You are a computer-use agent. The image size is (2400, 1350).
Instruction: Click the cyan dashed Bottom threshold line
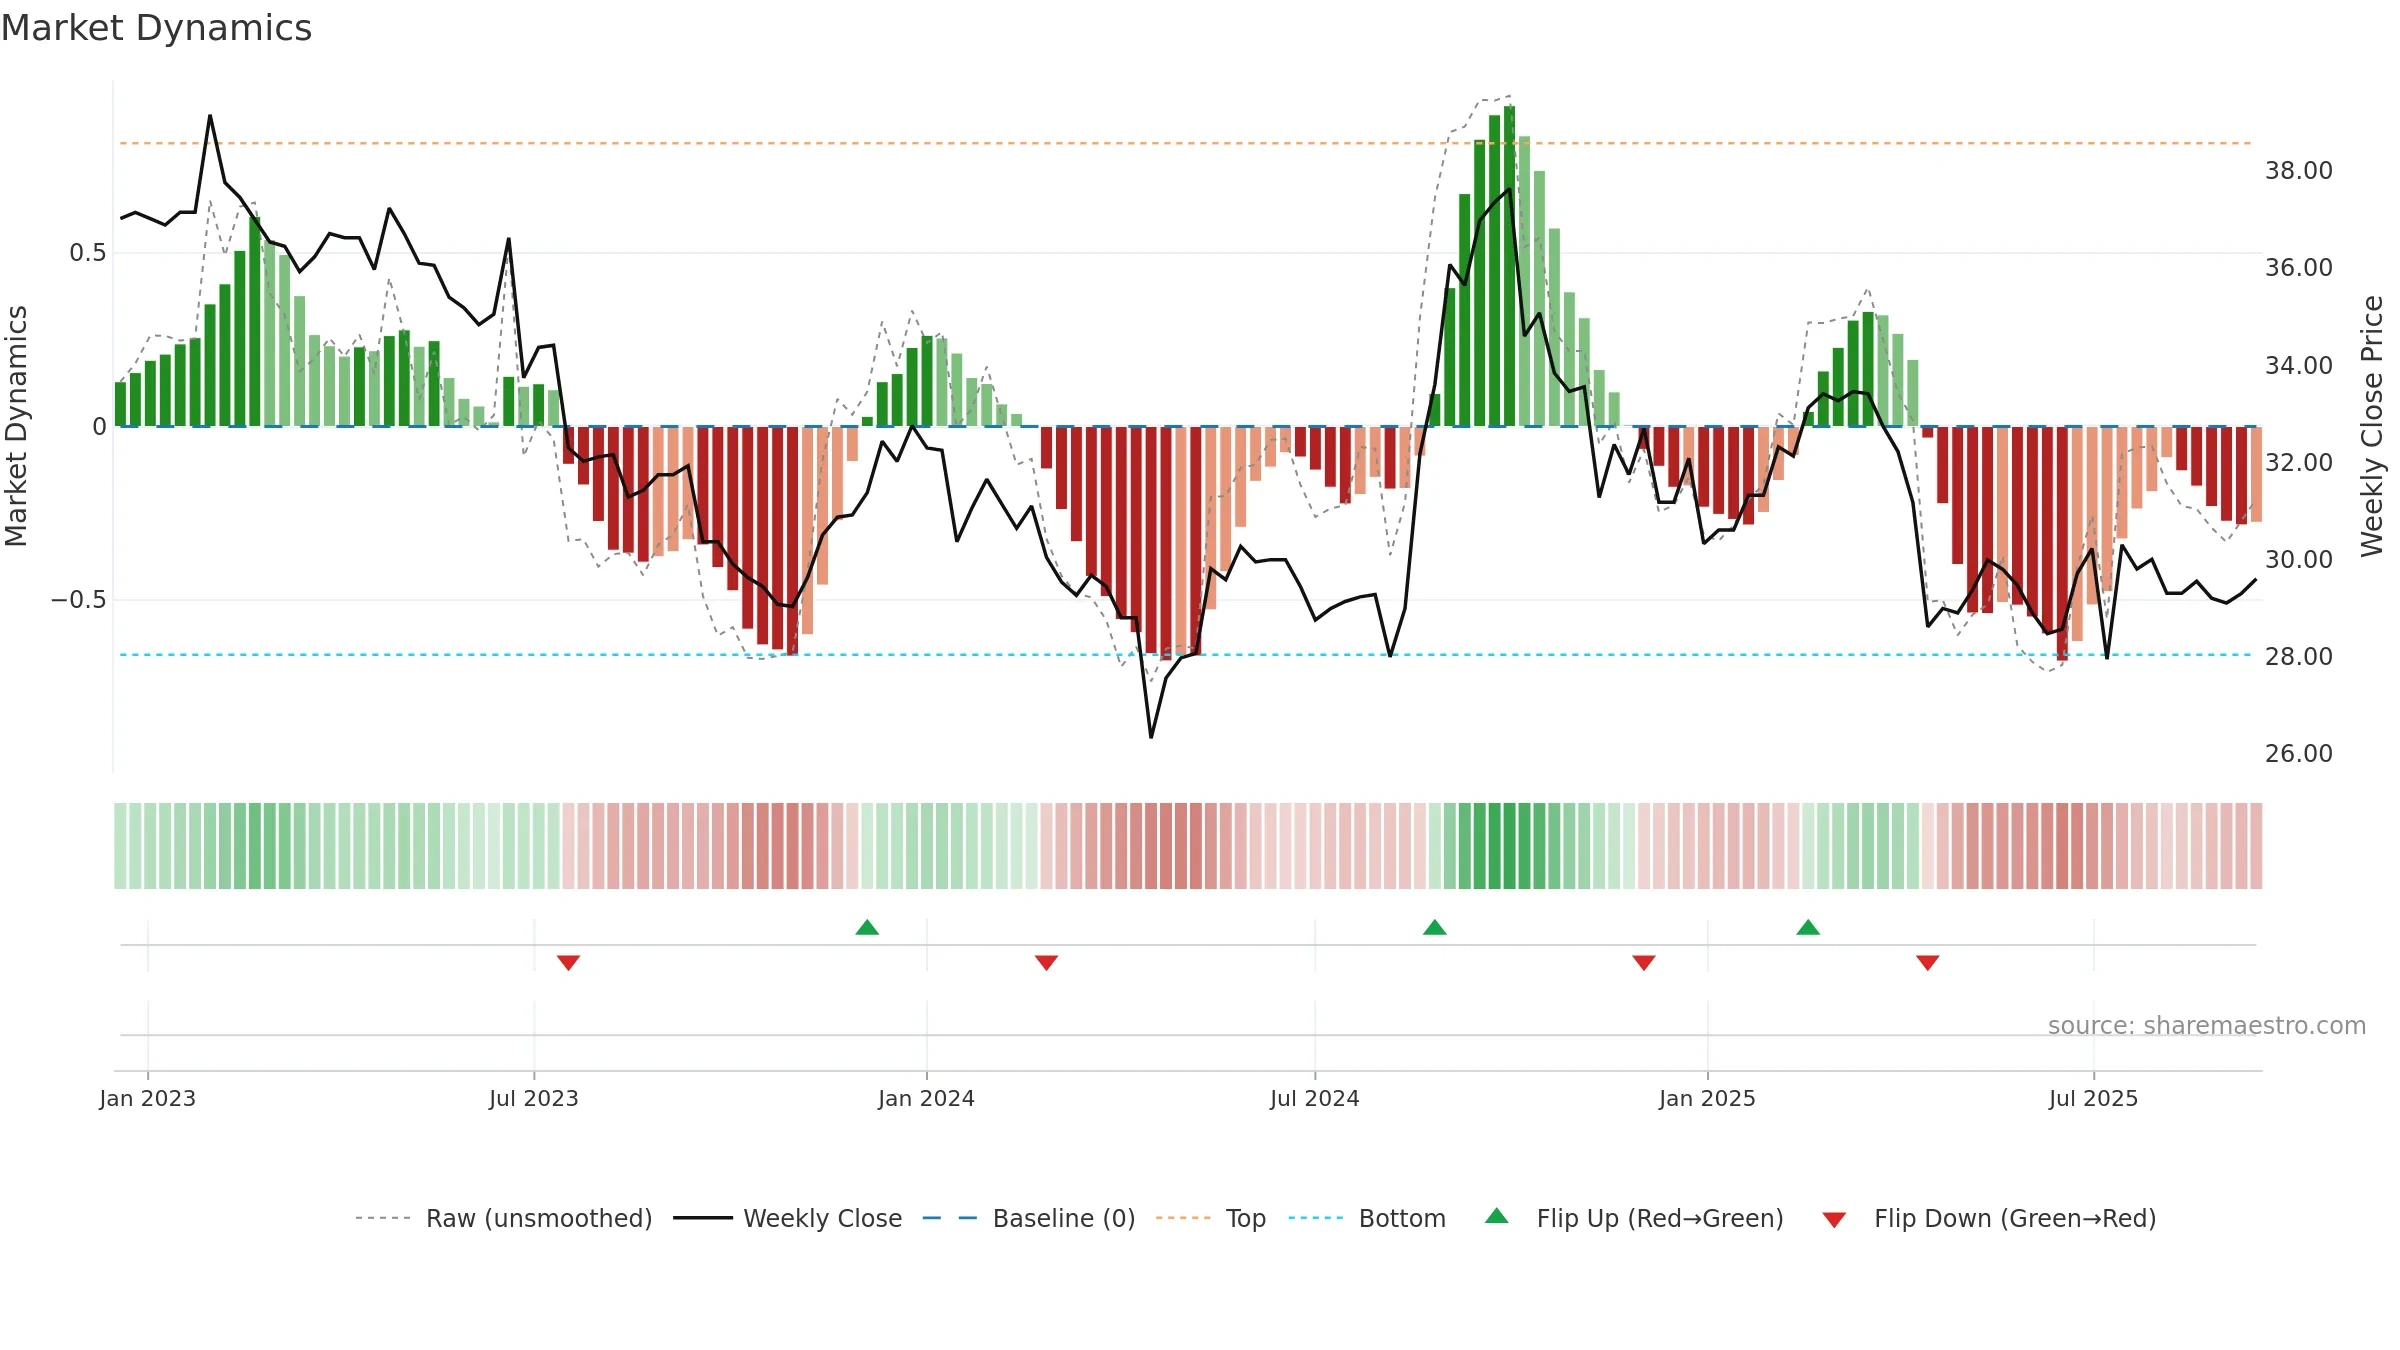pos(1186,655)
